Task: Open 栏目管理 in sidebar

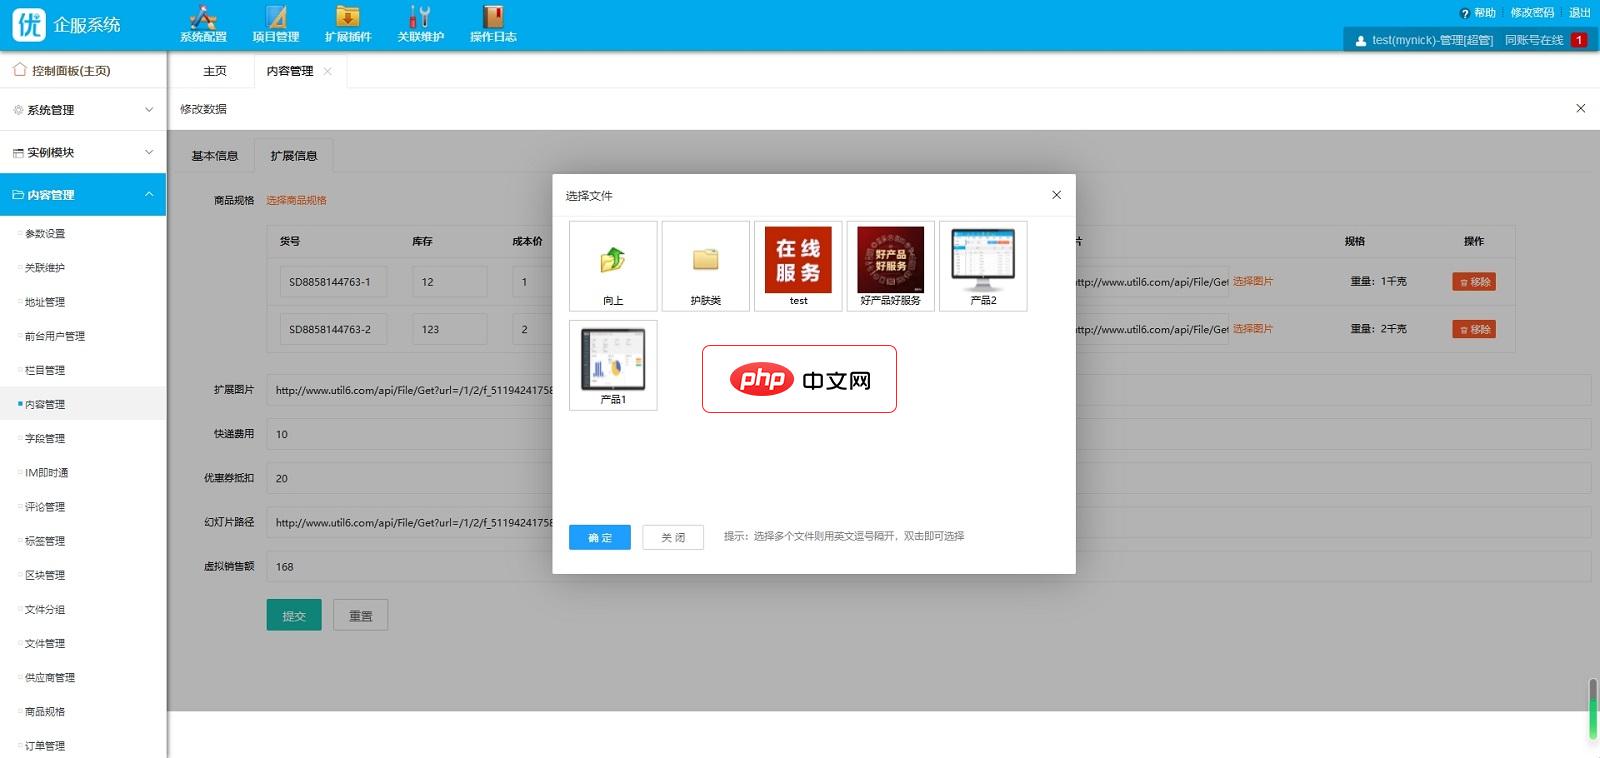Action: (45, 370)
